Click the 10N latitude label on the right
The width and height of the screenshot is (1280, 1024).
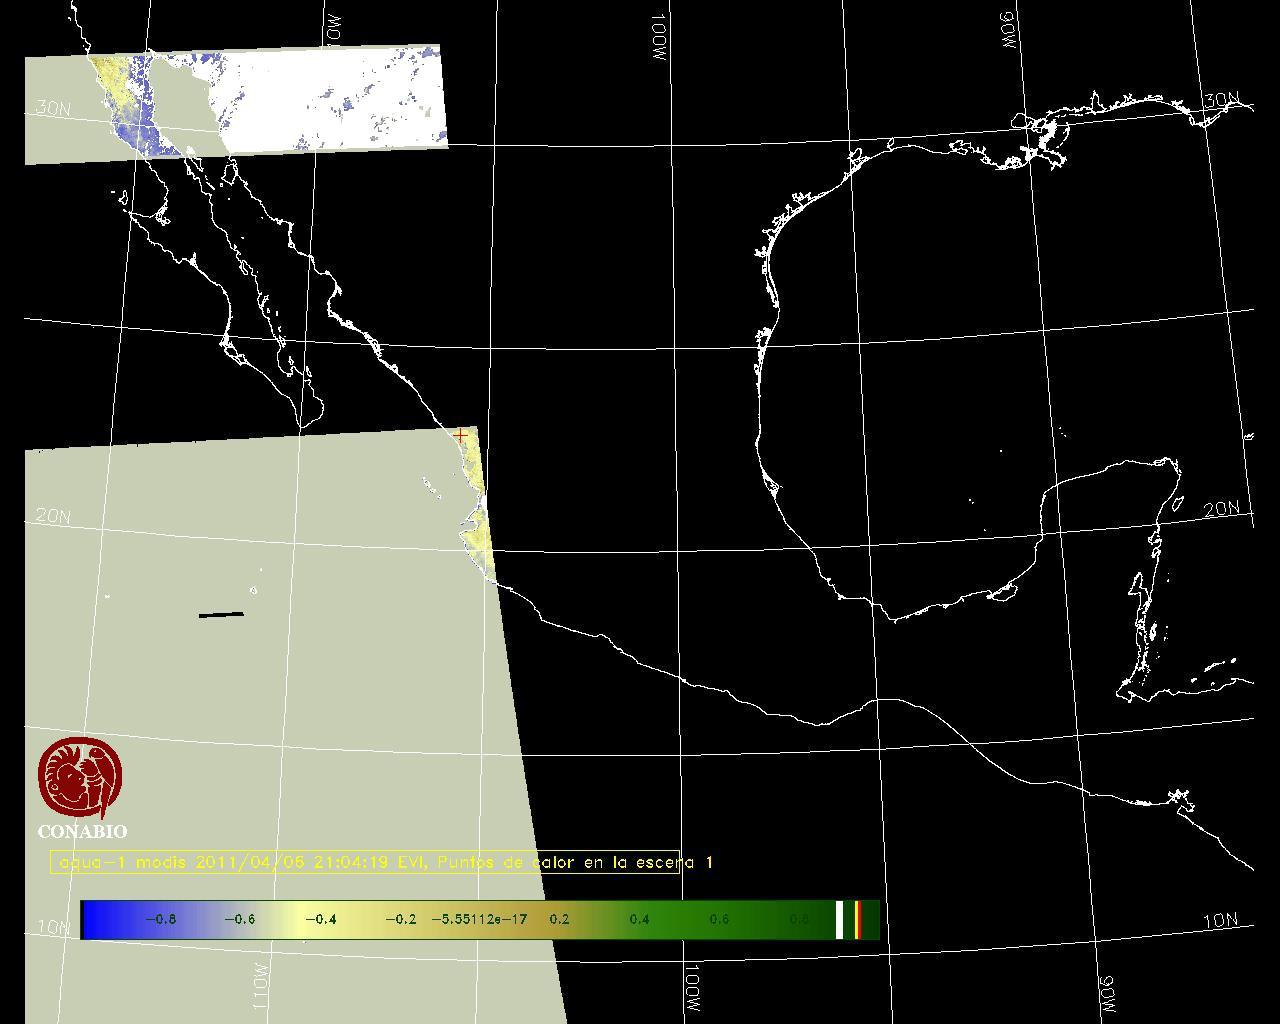click(1219, 921)
